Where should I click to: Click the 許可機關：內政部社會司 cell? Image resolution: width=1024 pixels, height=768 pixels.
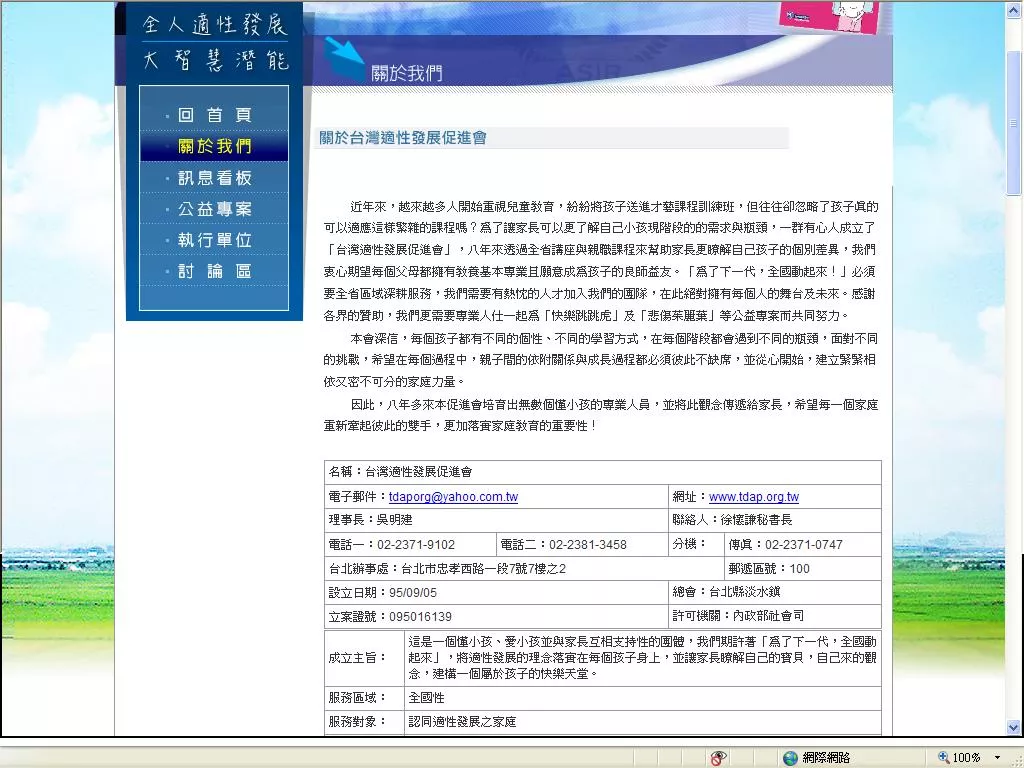(775, 616)
